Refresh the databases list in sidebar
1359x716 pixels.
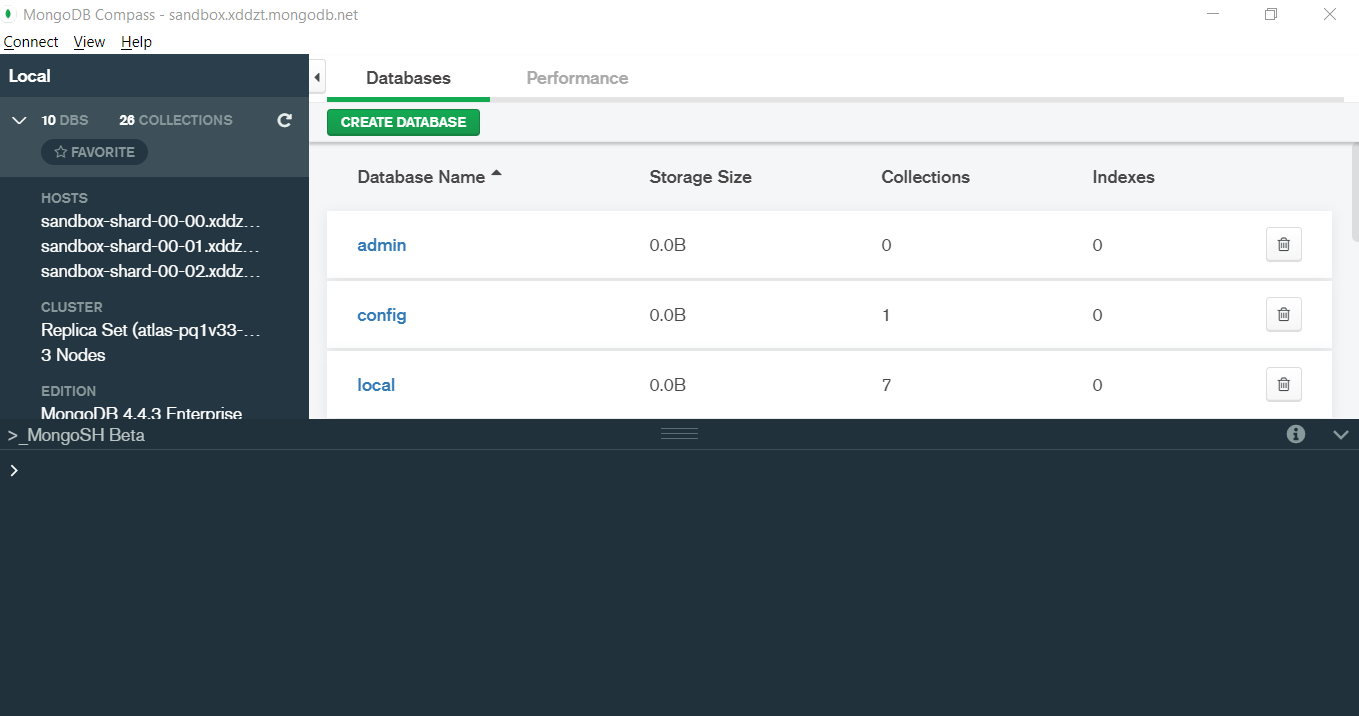[x=284, y=120]
